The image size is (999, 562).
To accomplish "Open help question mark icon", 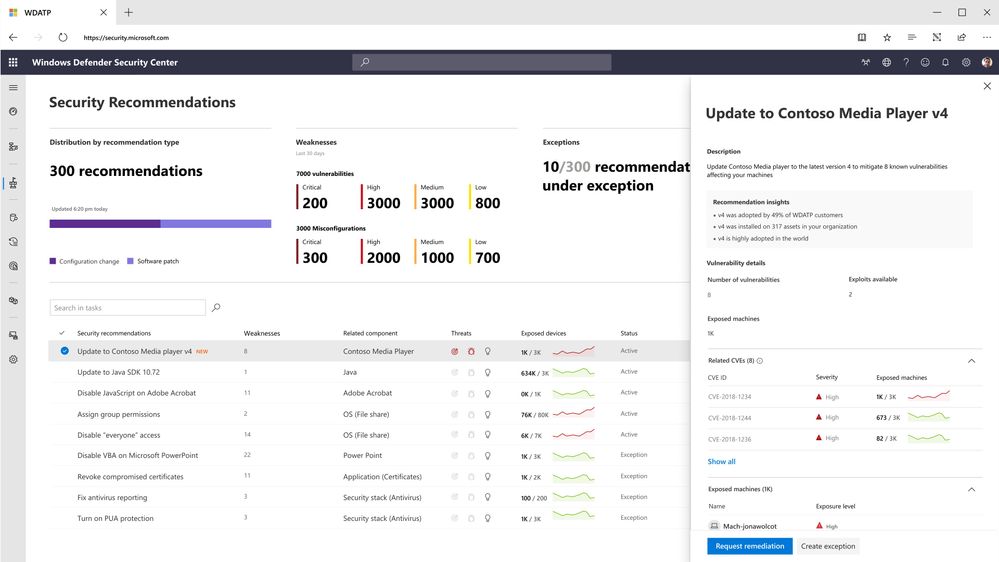I will (906, 62).
